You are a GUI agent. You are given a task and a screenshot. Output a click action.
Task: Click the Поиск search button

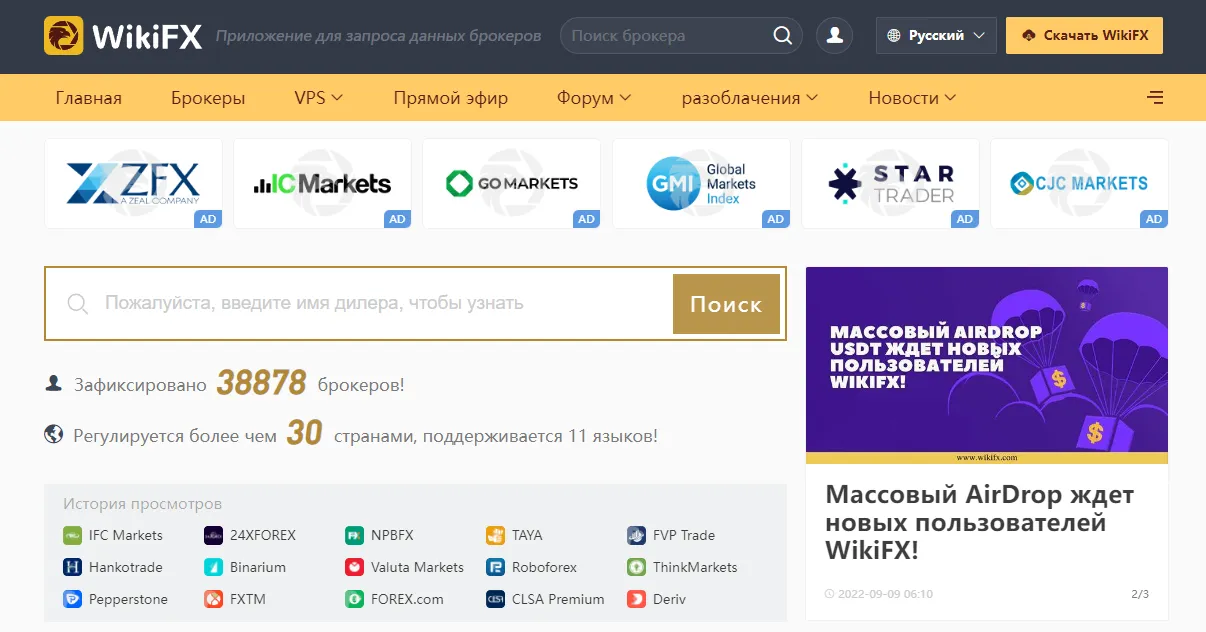[726, 304]
